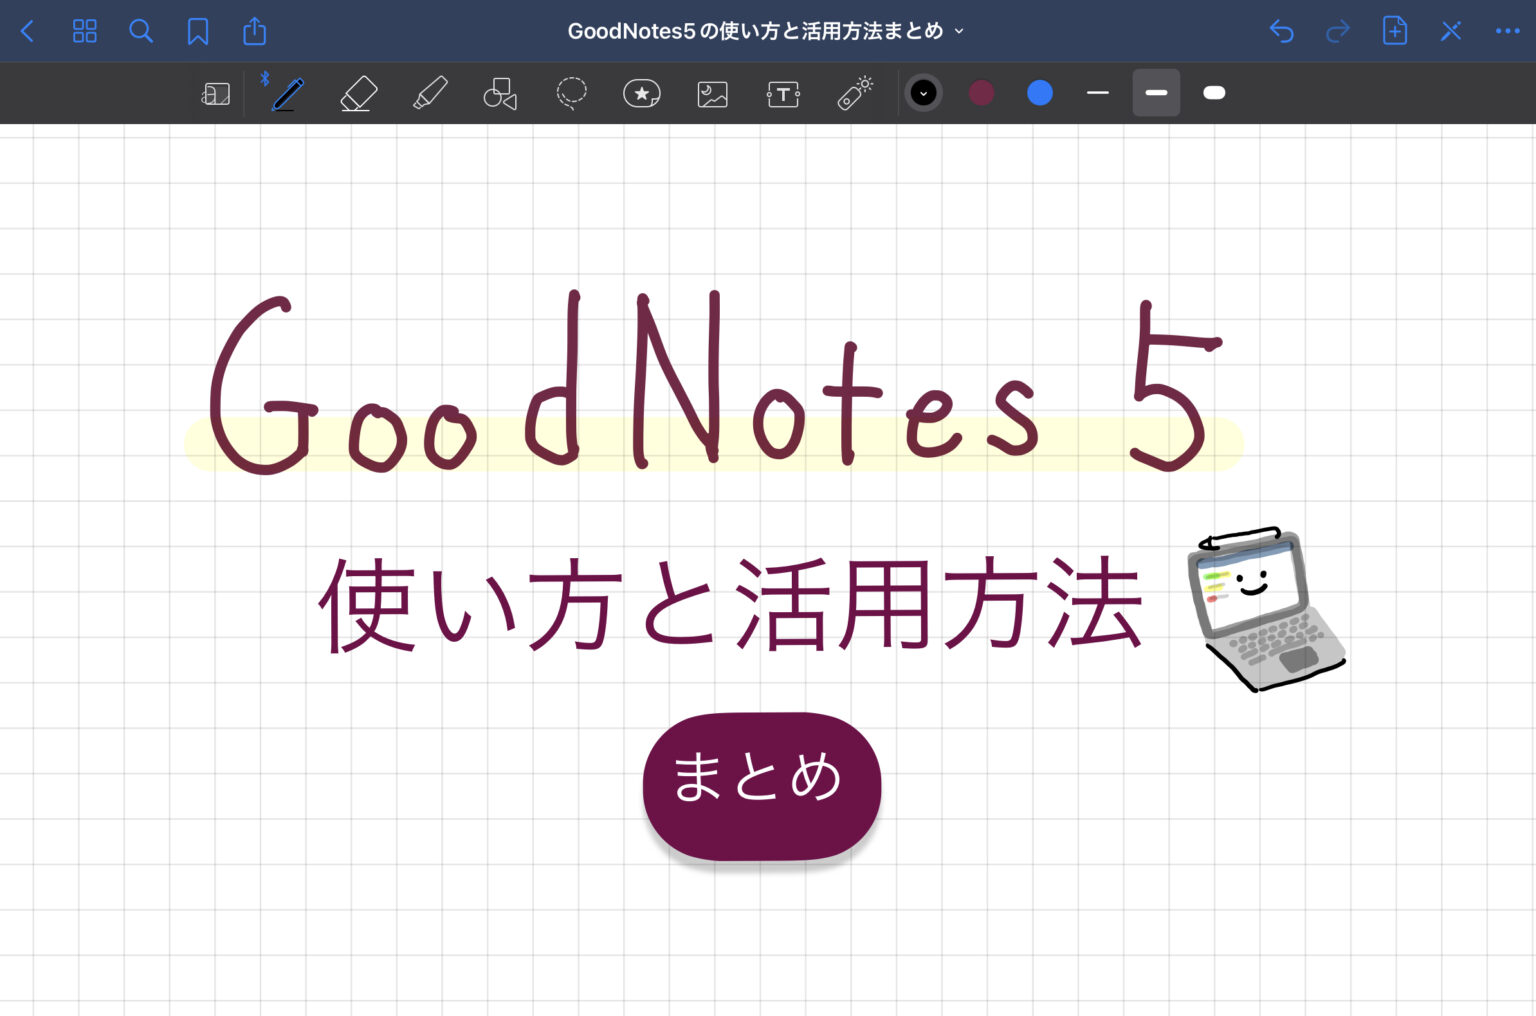Screen dimensions: 1536x1016
Task: Add a new page to the notebook
Action: pos(1394,31)
